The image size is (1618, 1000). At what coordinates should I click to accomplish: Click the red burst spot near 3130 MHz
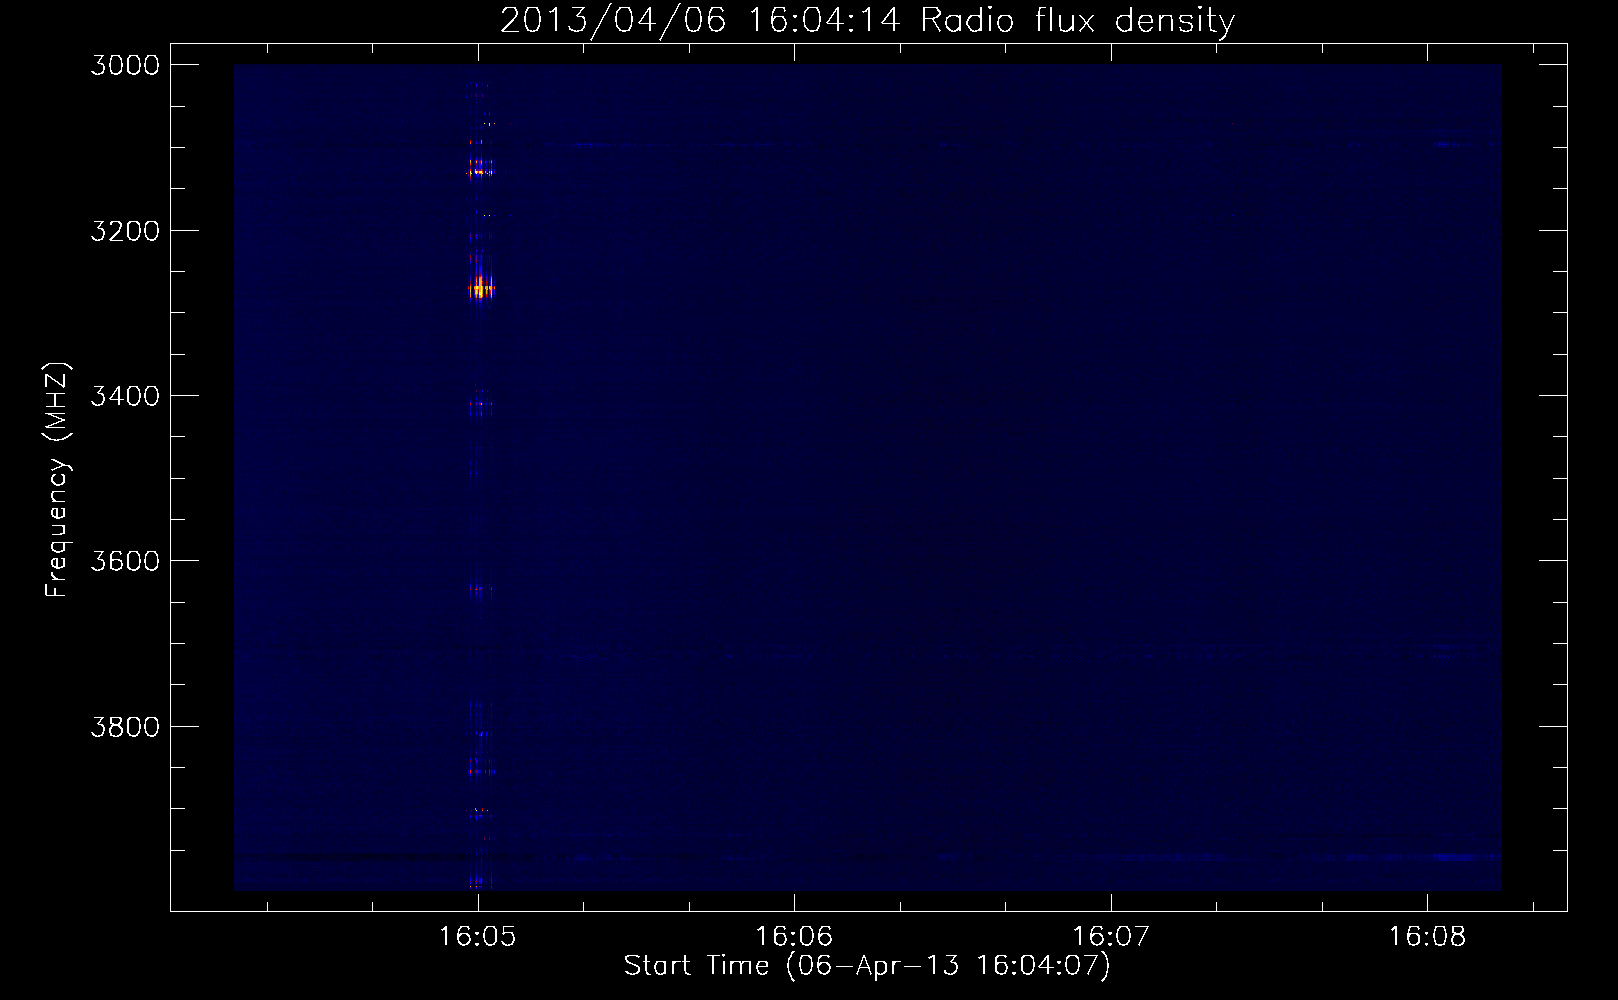(x=480, y=172)
